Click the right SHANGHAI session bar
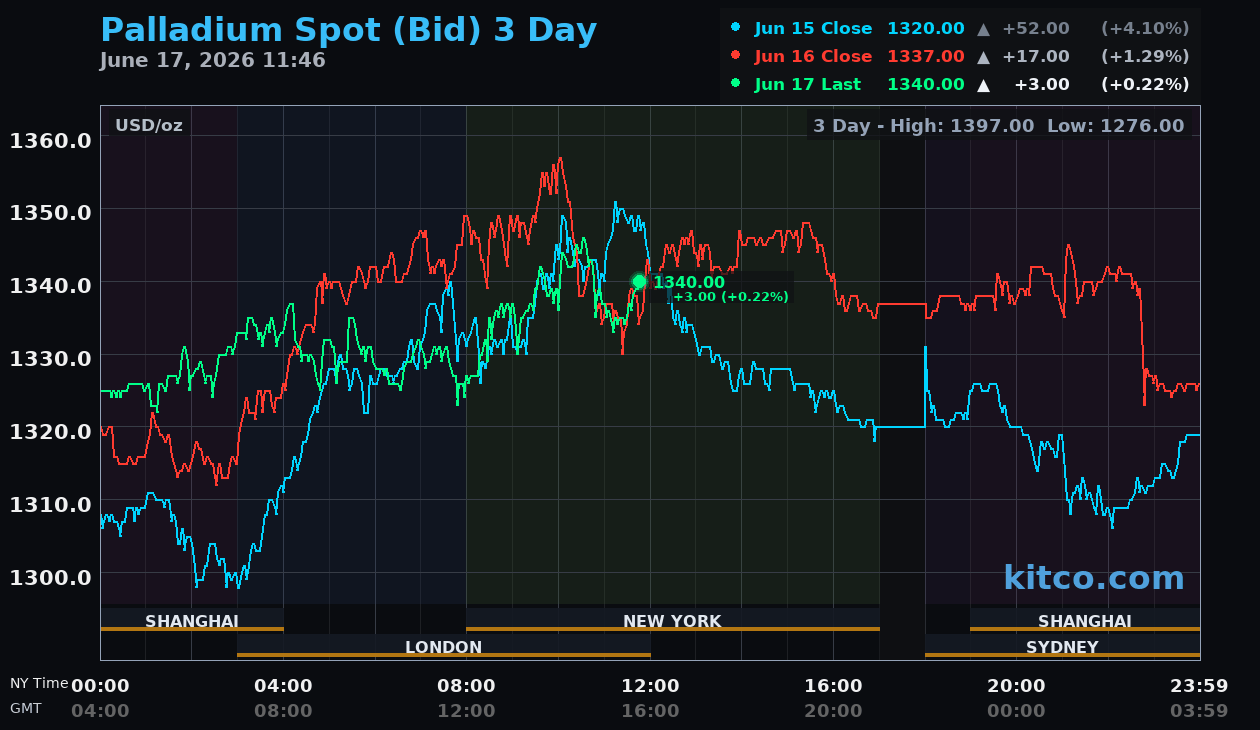The height and width of the screenshot is (730, 1260). (1085, 621)
